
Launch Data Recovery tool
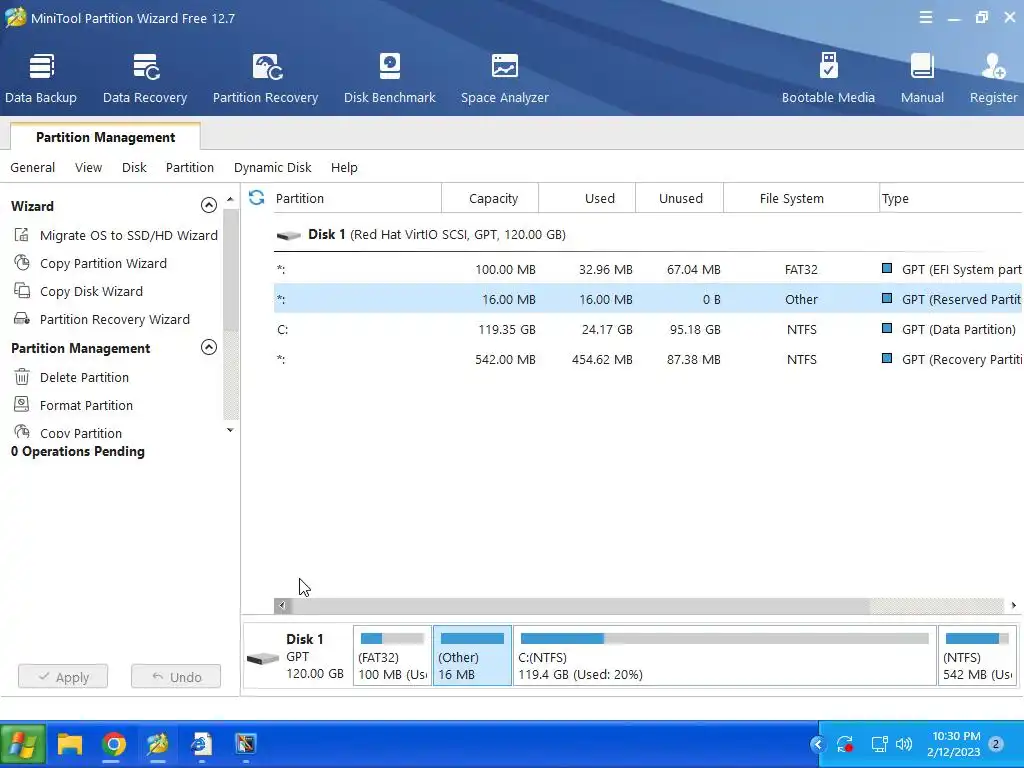click(145, 78)
